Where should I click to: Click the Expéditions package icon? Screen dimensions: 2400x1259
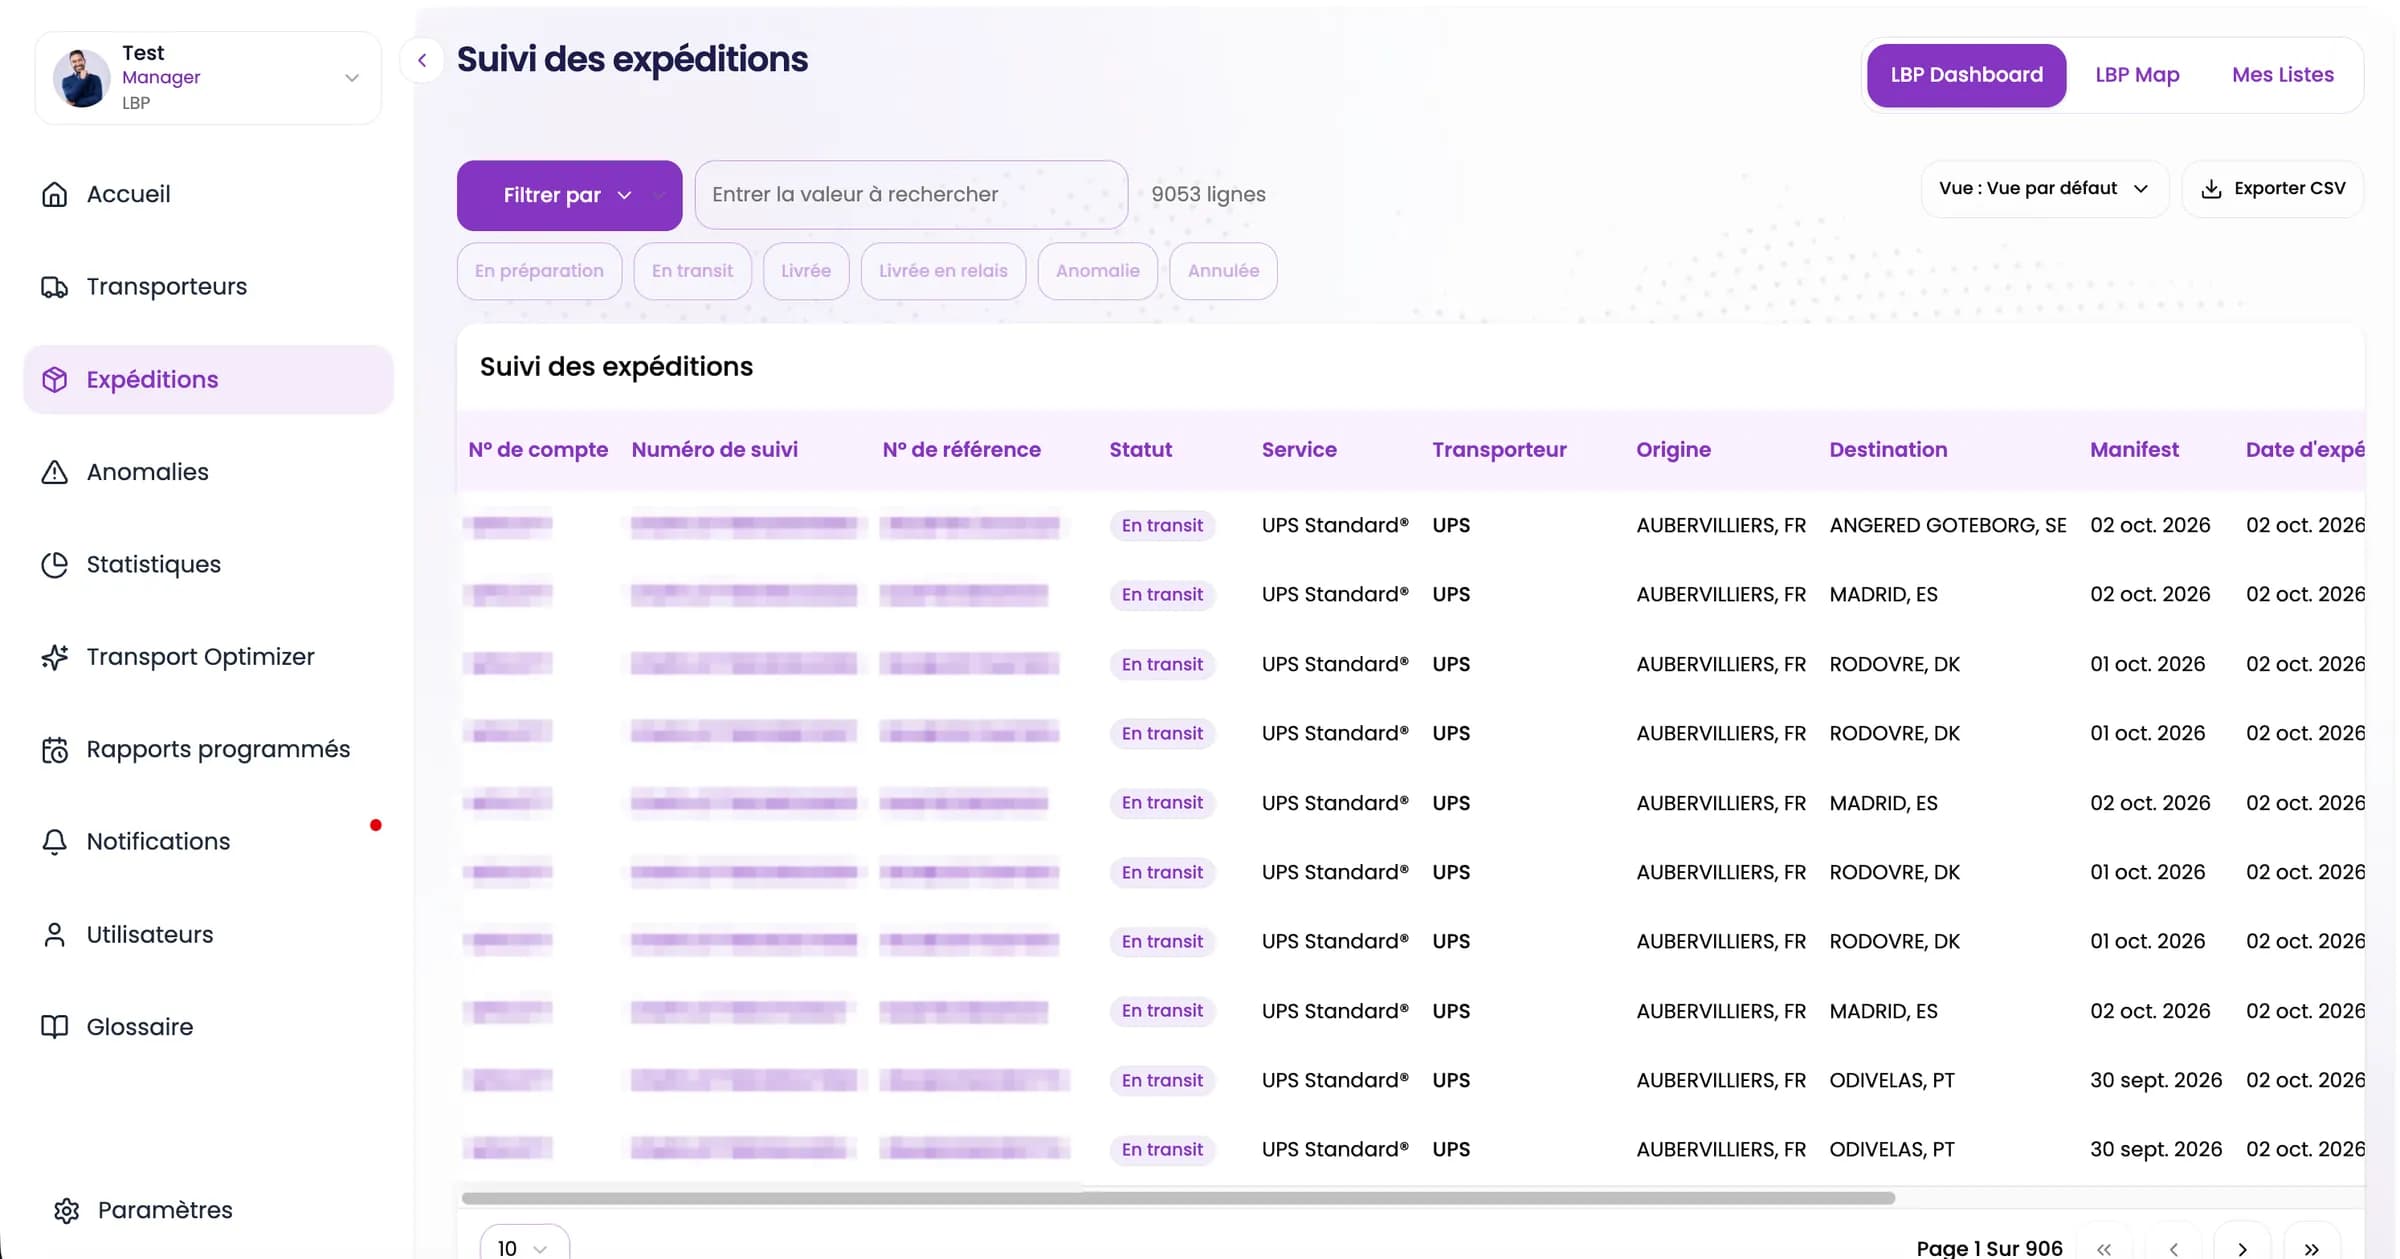54,379
